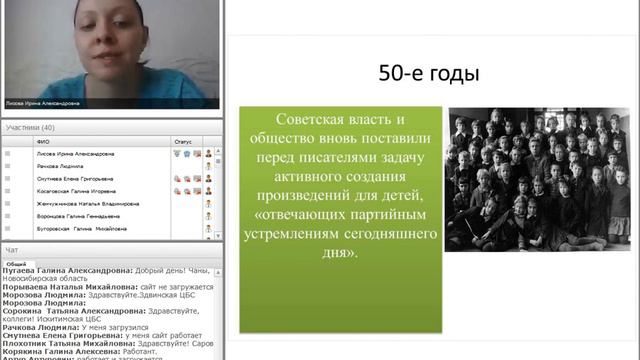Click the ФИО column header
Viewport: 640px width, 360px height.
[x=102, y=142]
